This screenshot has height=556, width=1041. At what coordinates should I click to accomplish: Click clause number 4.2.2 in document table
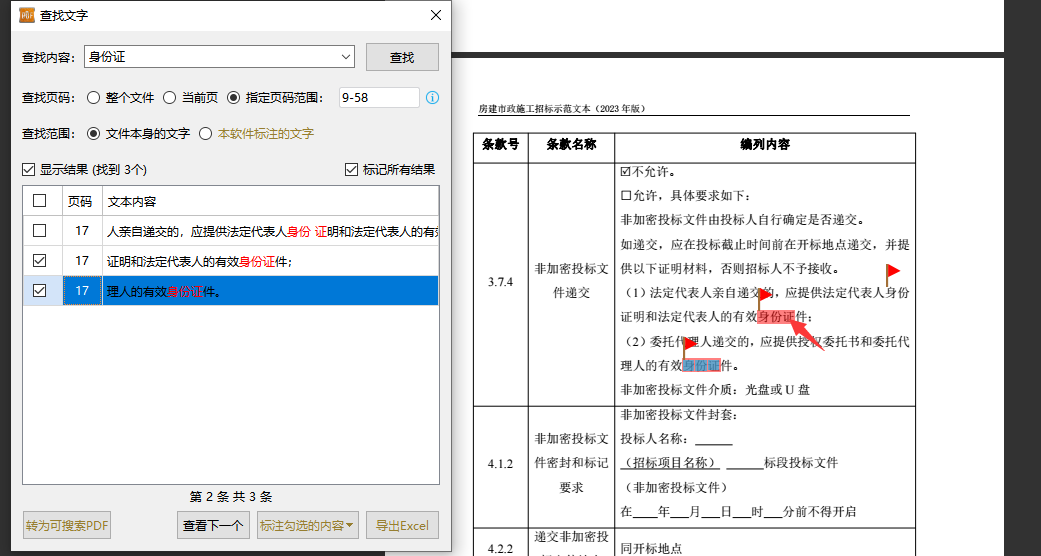tap(501, 549)
